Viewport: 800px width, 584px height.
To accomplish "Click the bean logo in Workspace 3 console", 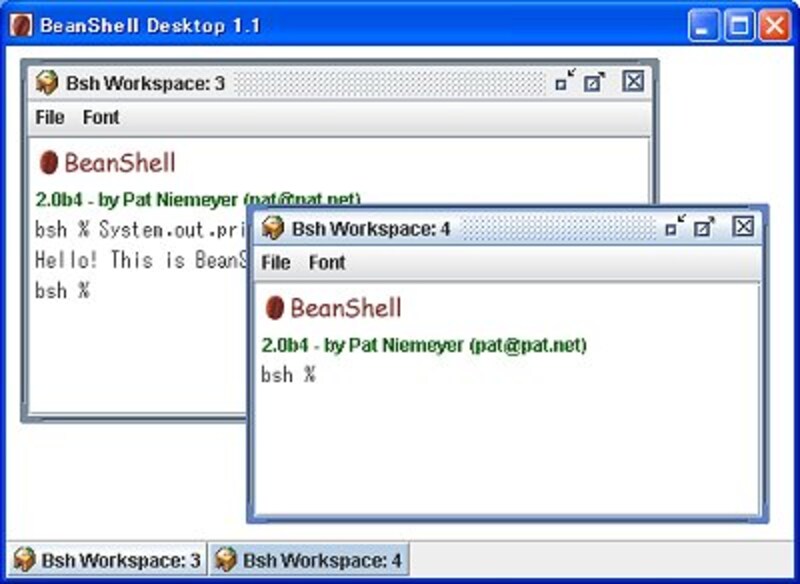I will [48, 163].
